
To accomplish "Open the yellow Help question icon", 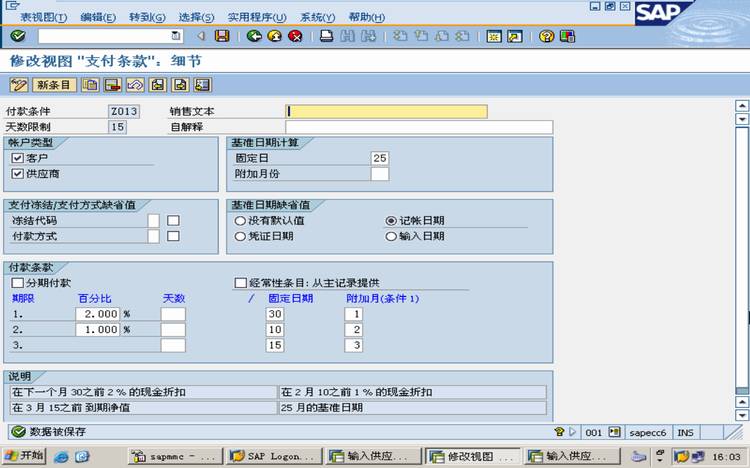I will [546, 36].
